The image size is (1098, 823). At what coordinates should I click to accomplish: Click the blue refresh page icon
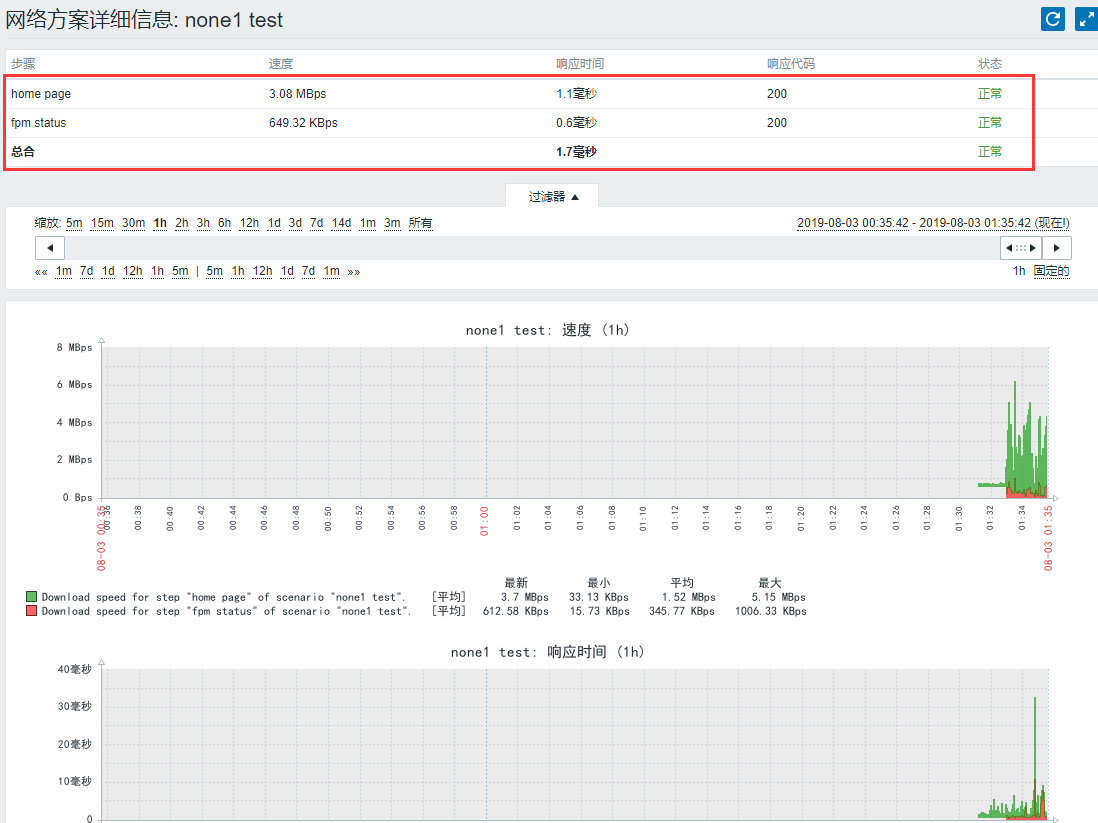1052,19
